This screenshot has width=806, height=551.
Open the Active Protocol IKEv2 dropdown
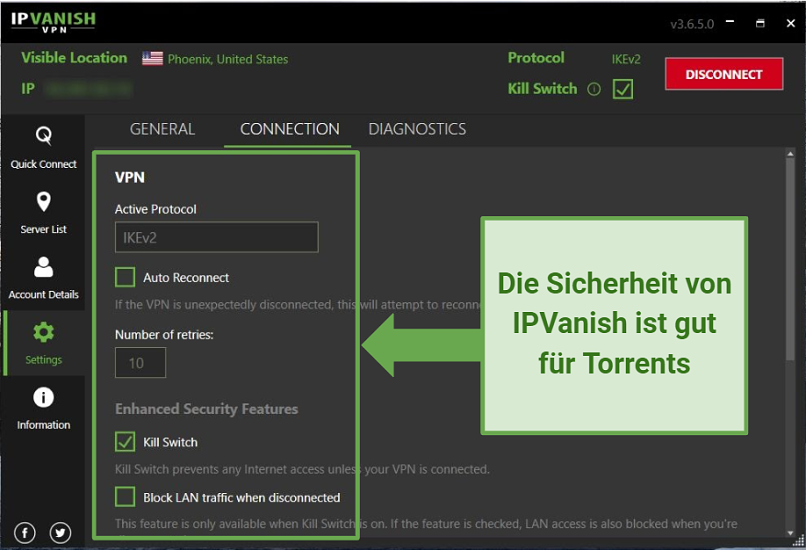216,237
